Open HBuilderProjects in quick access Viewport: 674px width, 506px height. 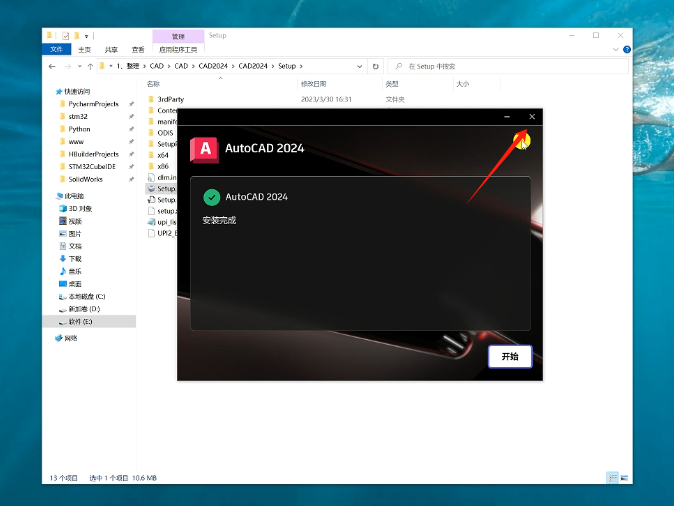pos(93,154)
